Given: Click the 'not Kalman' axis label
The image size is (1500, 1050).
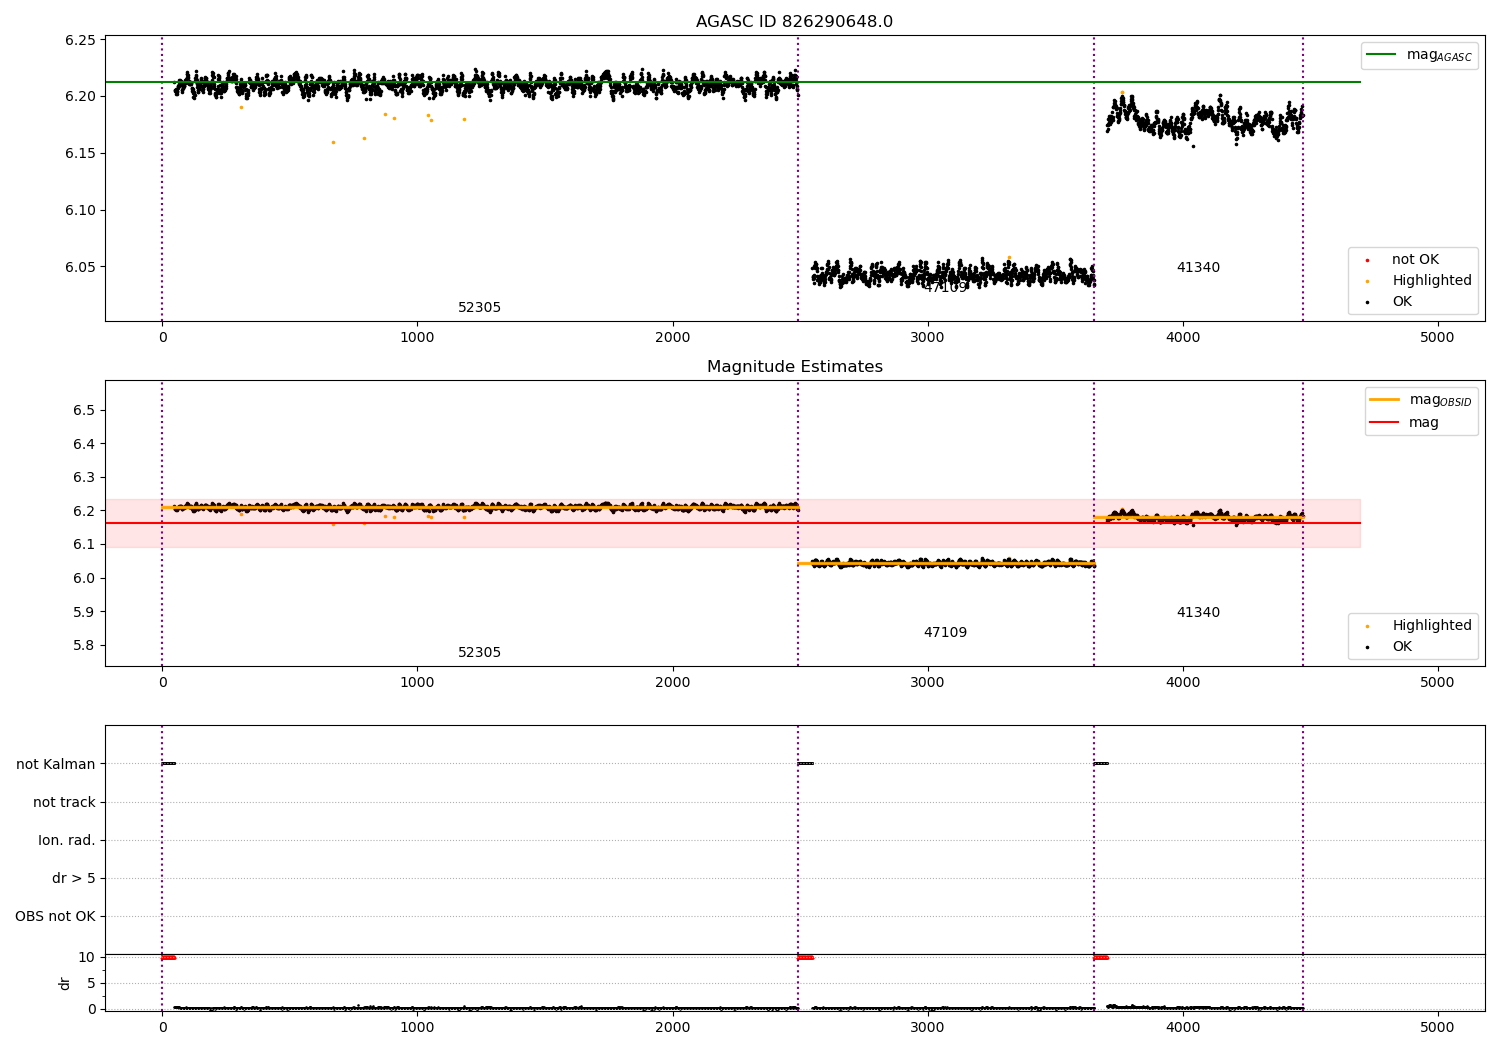Looking at the screenshot, I should point(56,764).
